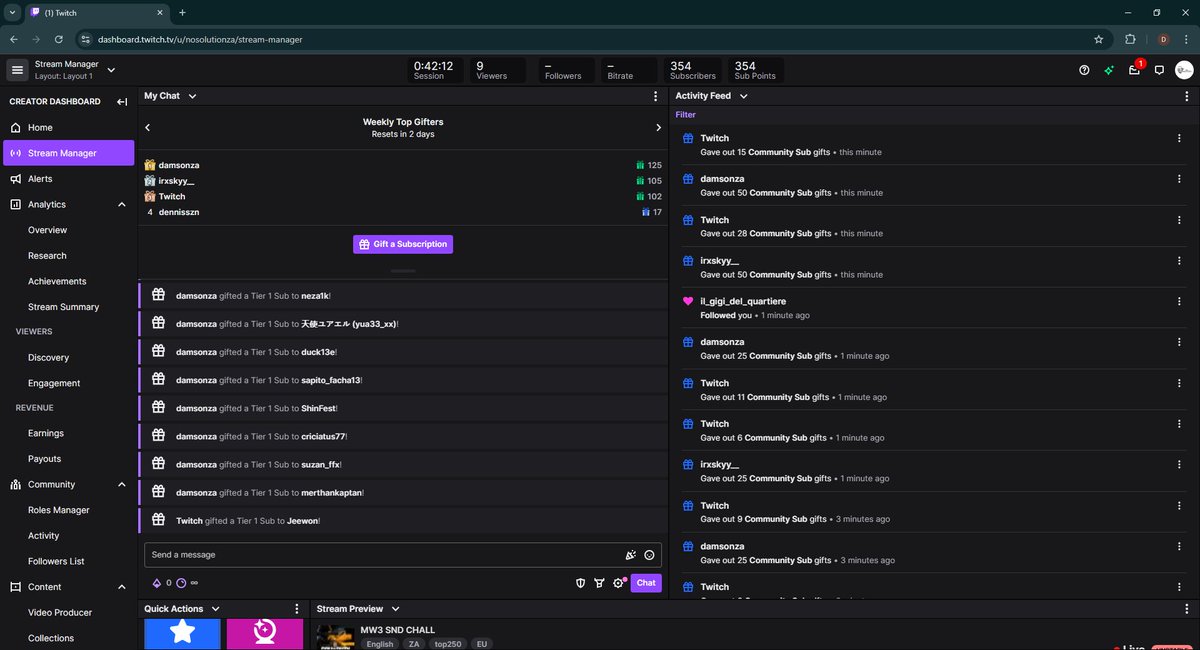
Task: Send message with the purple Chat button
Action: (x=646, y=583)
